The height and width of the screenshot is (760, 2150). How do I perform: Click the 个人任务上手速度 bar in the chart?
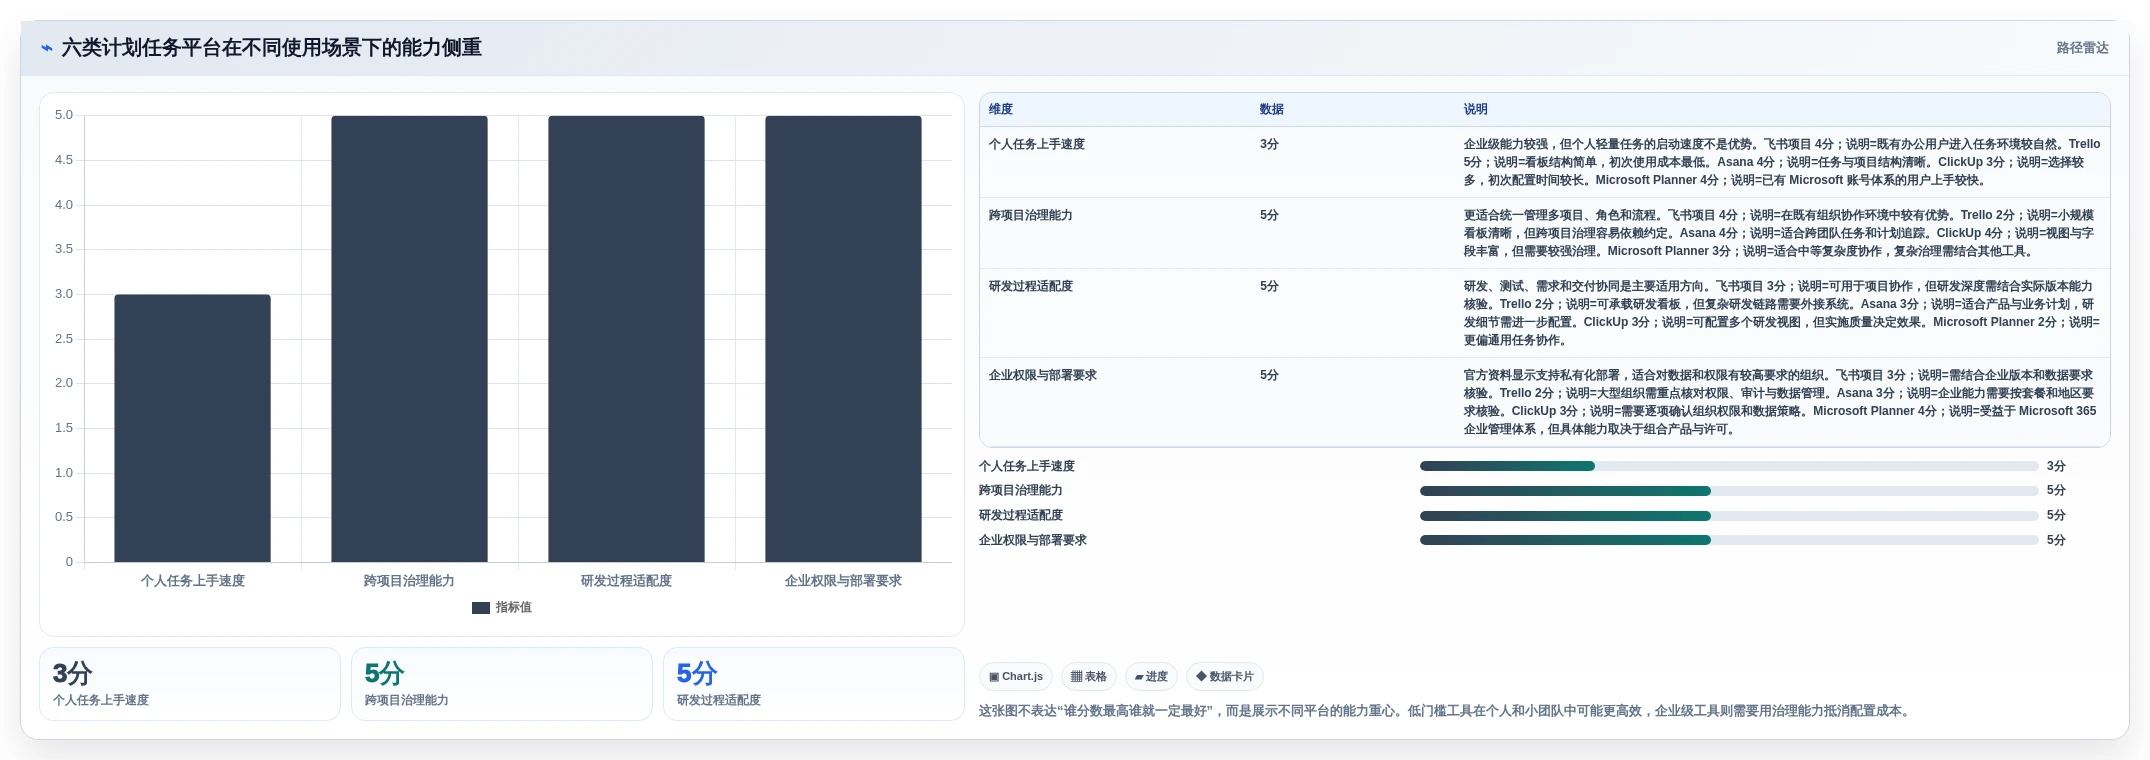(192, 428)
